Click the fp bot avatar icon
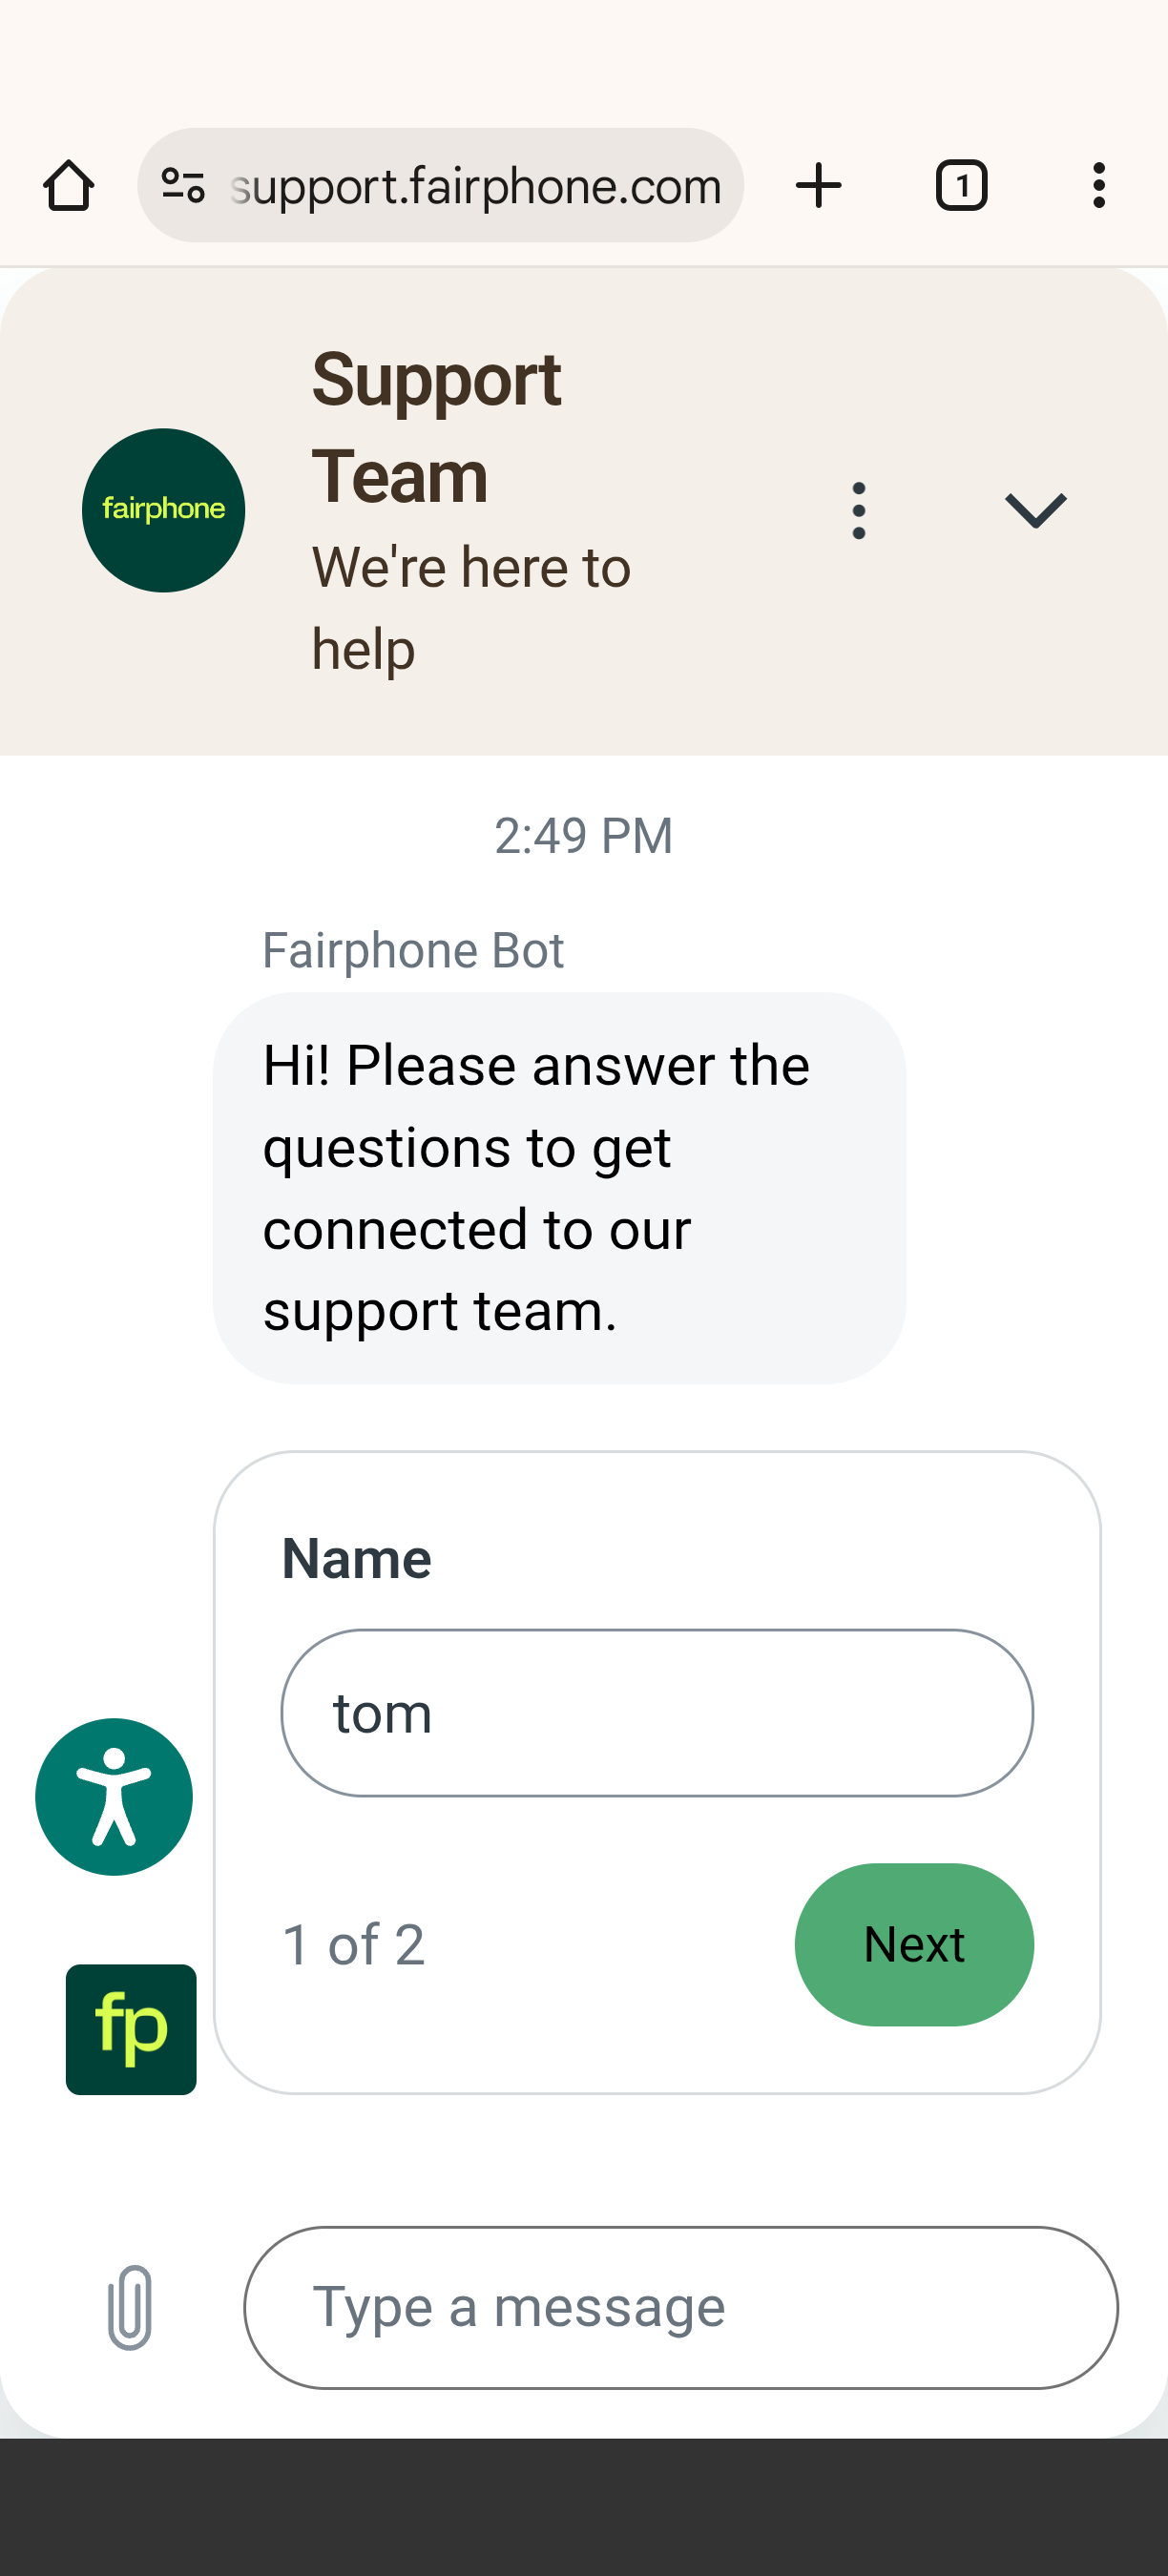This screenshot has width=1168, height=2576. coord(131,2029)
